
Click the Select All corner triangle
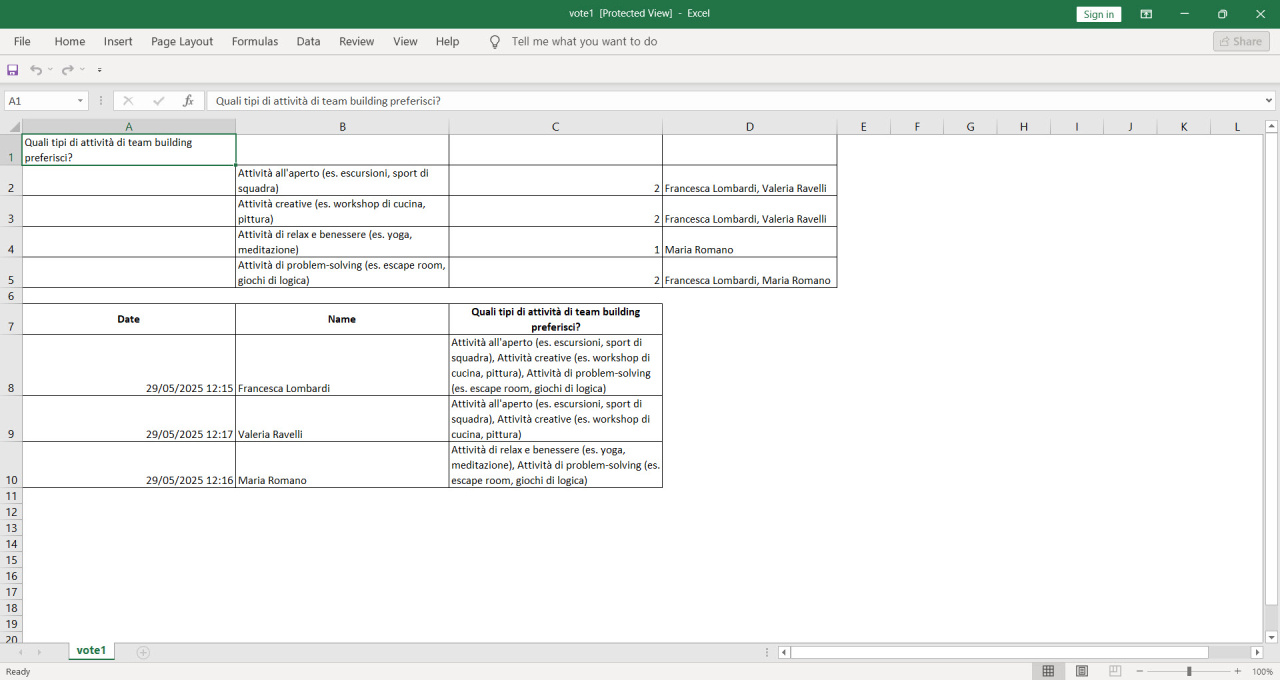(14, 127)
